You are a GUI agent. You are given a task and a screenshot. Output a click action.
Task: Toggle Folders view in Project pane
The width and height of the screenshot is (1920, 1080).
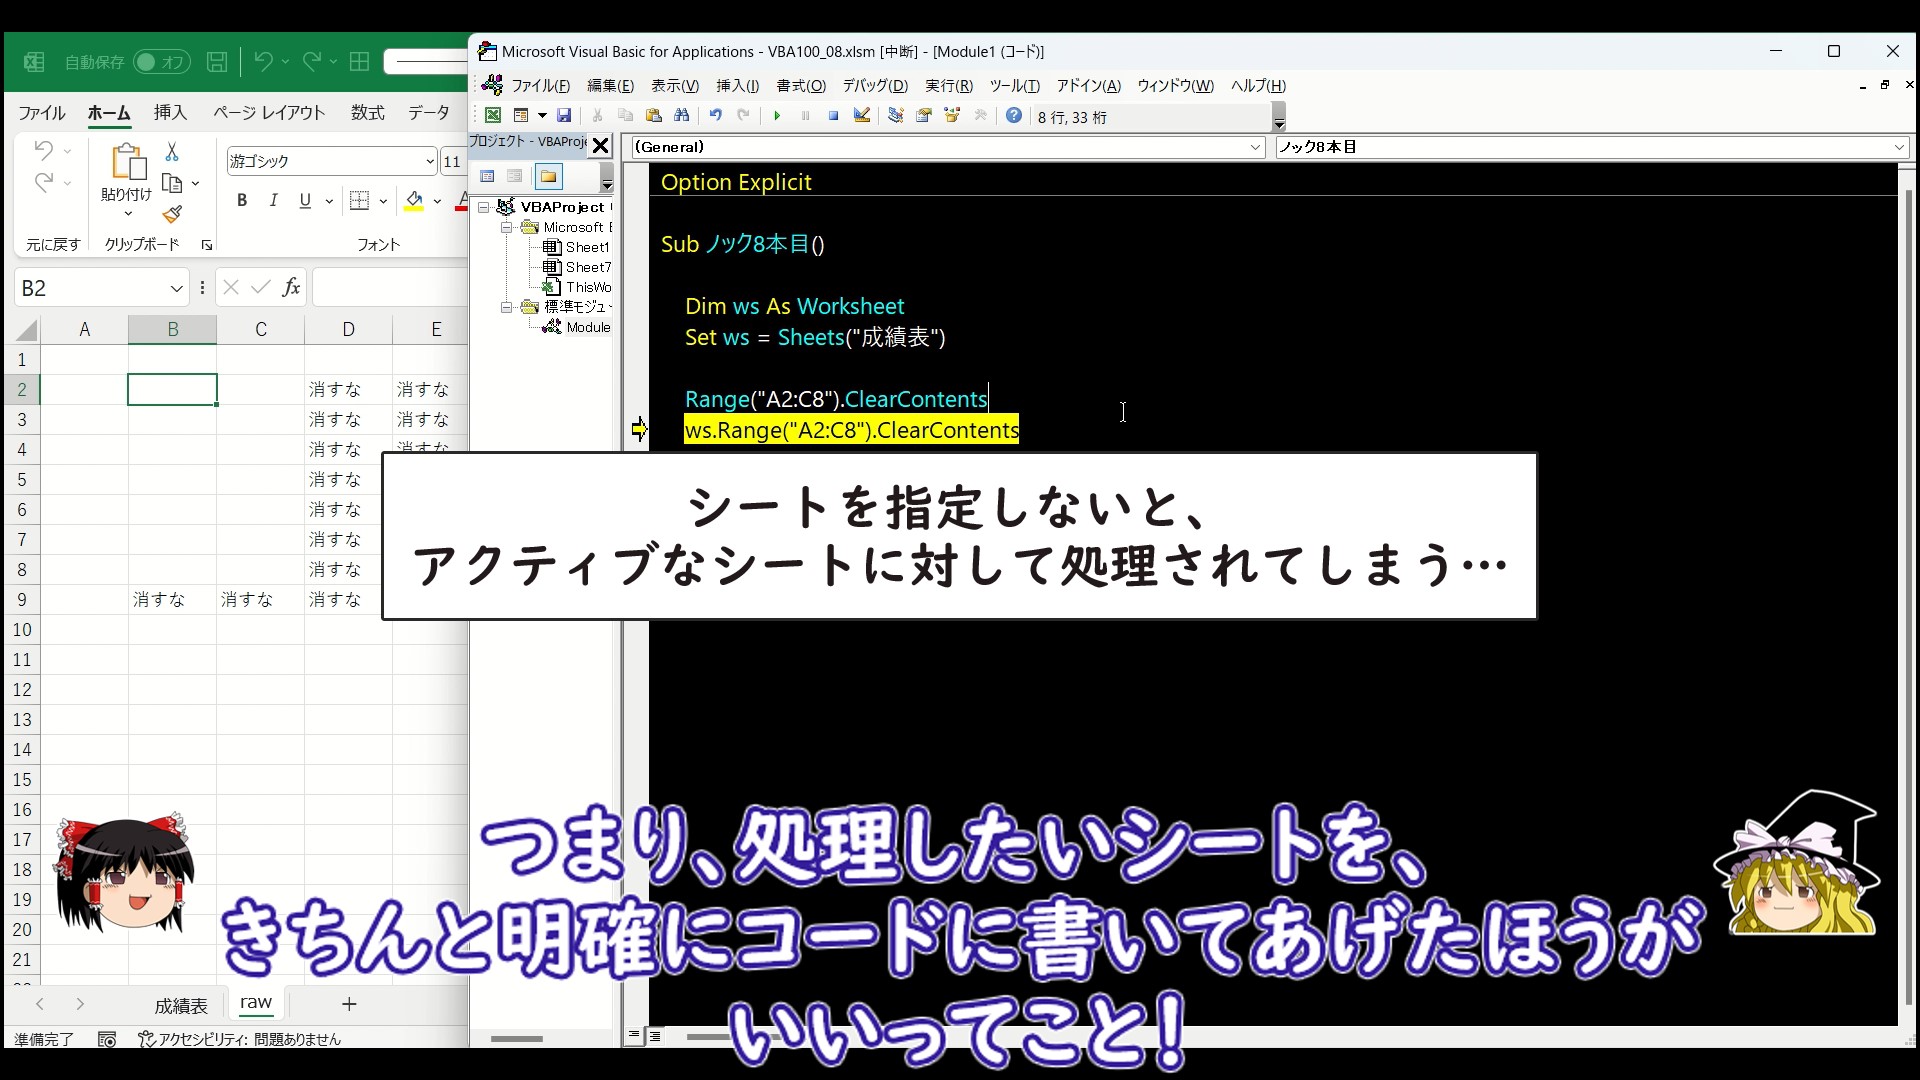(x=548, y=177)
